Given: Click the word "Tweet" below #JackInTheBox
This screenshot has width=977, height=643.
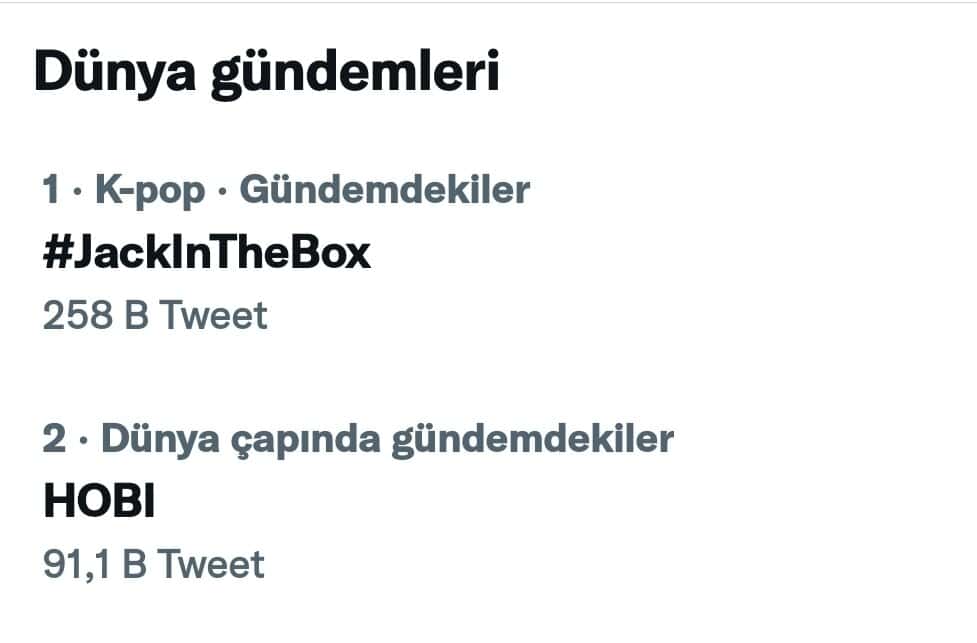Looking at the screenshot, I should pos(215,315).
